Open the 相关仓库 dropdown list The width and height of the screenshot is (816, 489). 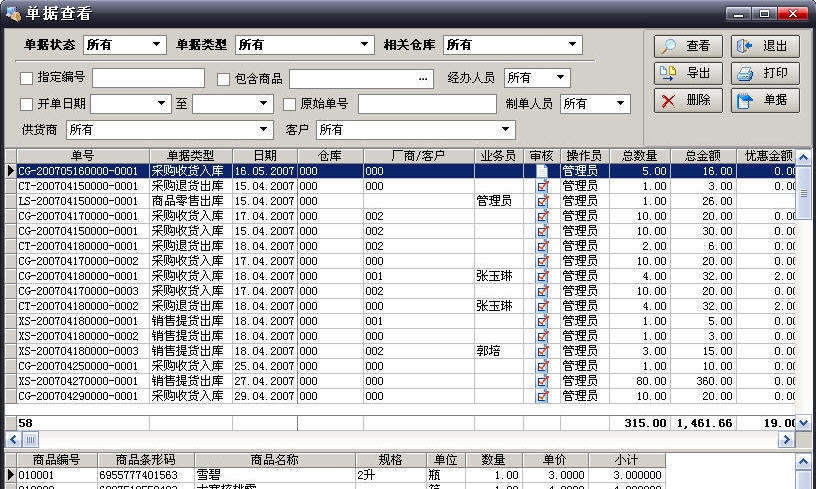tap(572, 45)
